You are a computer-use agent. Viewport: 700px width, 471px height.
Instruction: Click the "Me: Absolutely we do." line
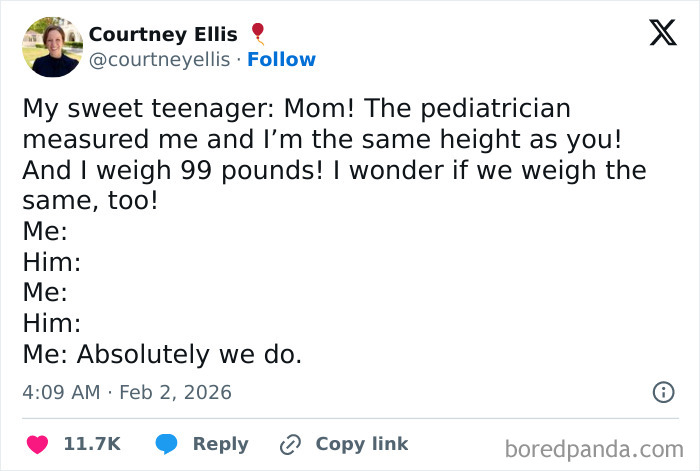(161, 354)
